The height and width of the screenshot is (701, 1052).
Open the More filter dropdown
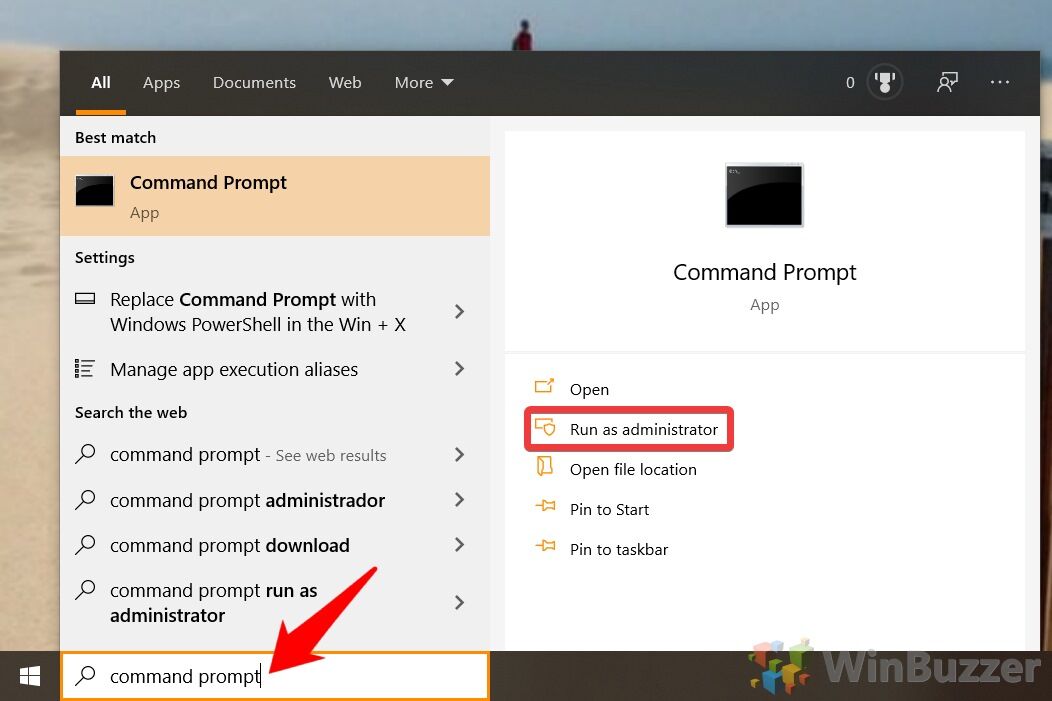click(423, 82)
